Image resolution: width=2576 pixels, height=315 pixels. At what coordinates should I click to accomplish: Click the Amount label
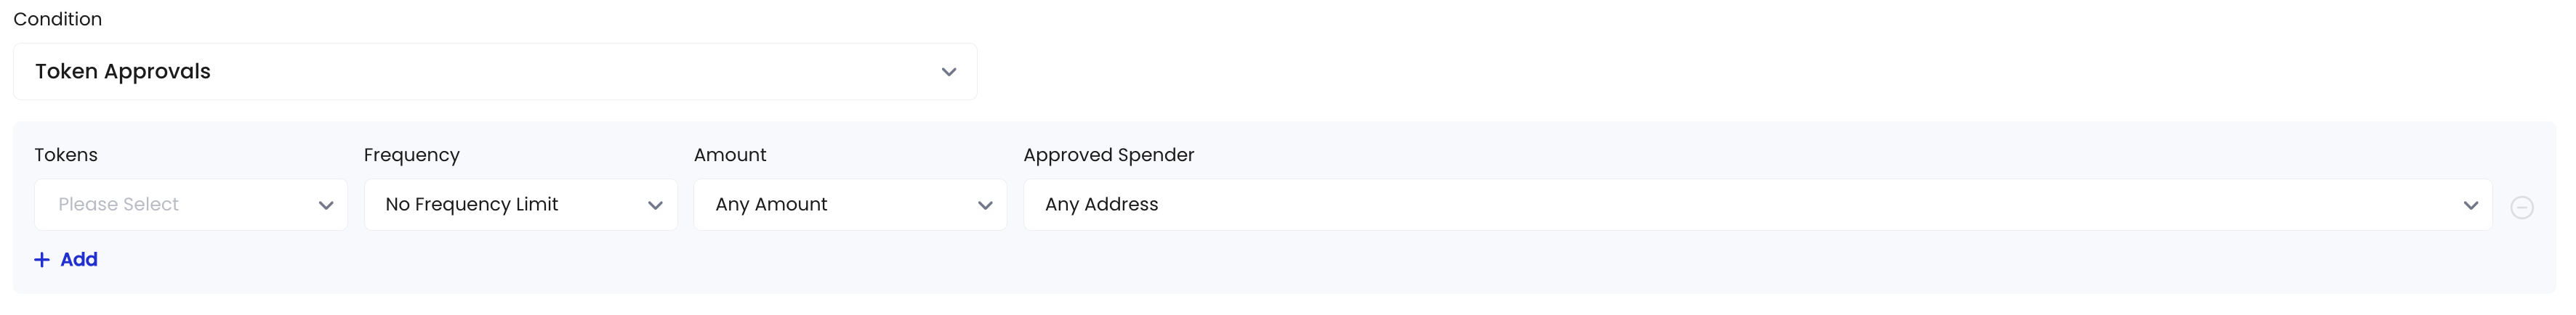730,155
